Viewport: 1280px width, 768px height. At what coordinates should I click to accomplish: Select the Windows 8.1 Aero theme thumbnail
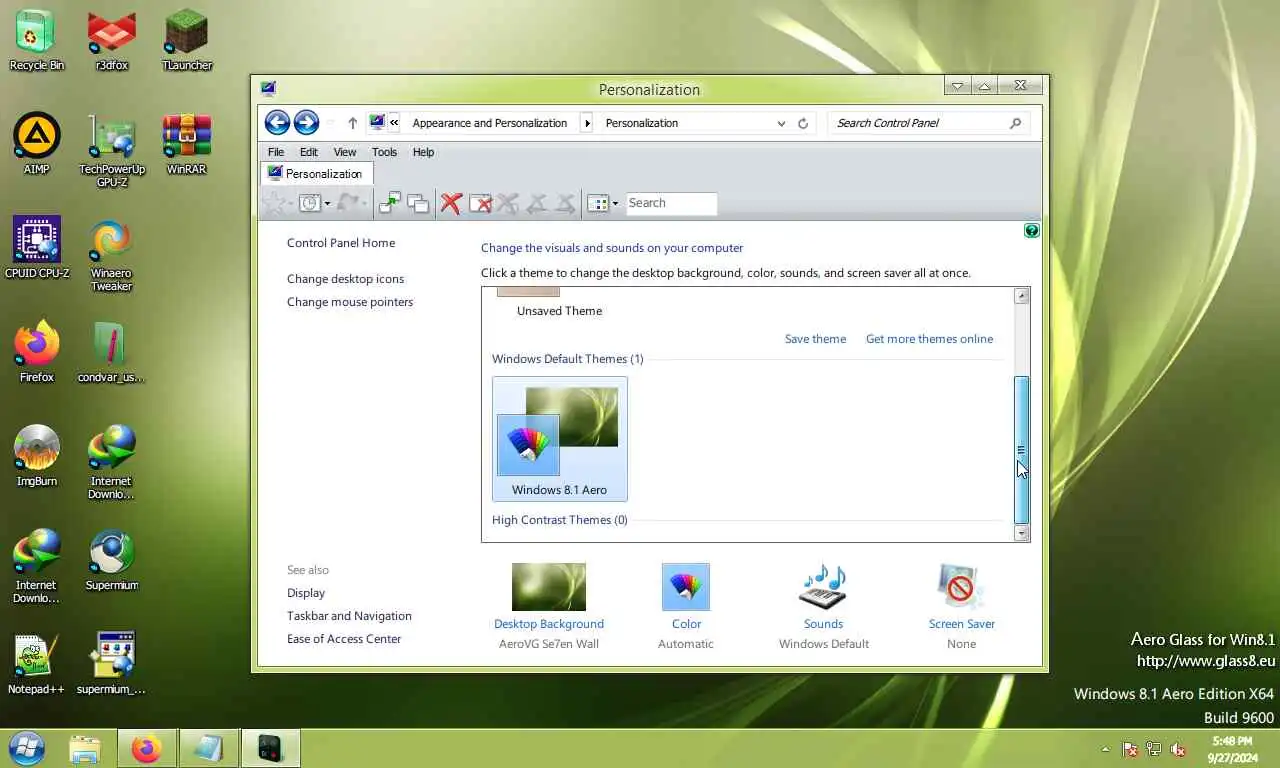560,439
